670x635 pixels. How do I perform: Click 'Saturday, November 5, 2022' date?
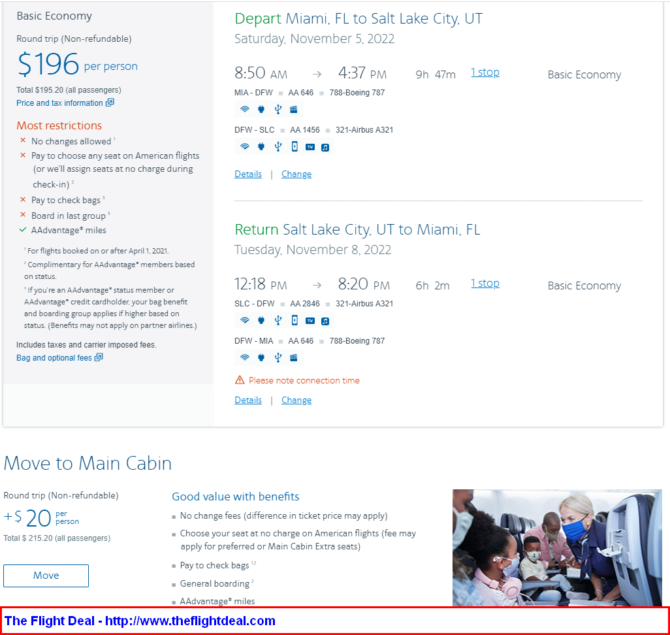(314, 39)
